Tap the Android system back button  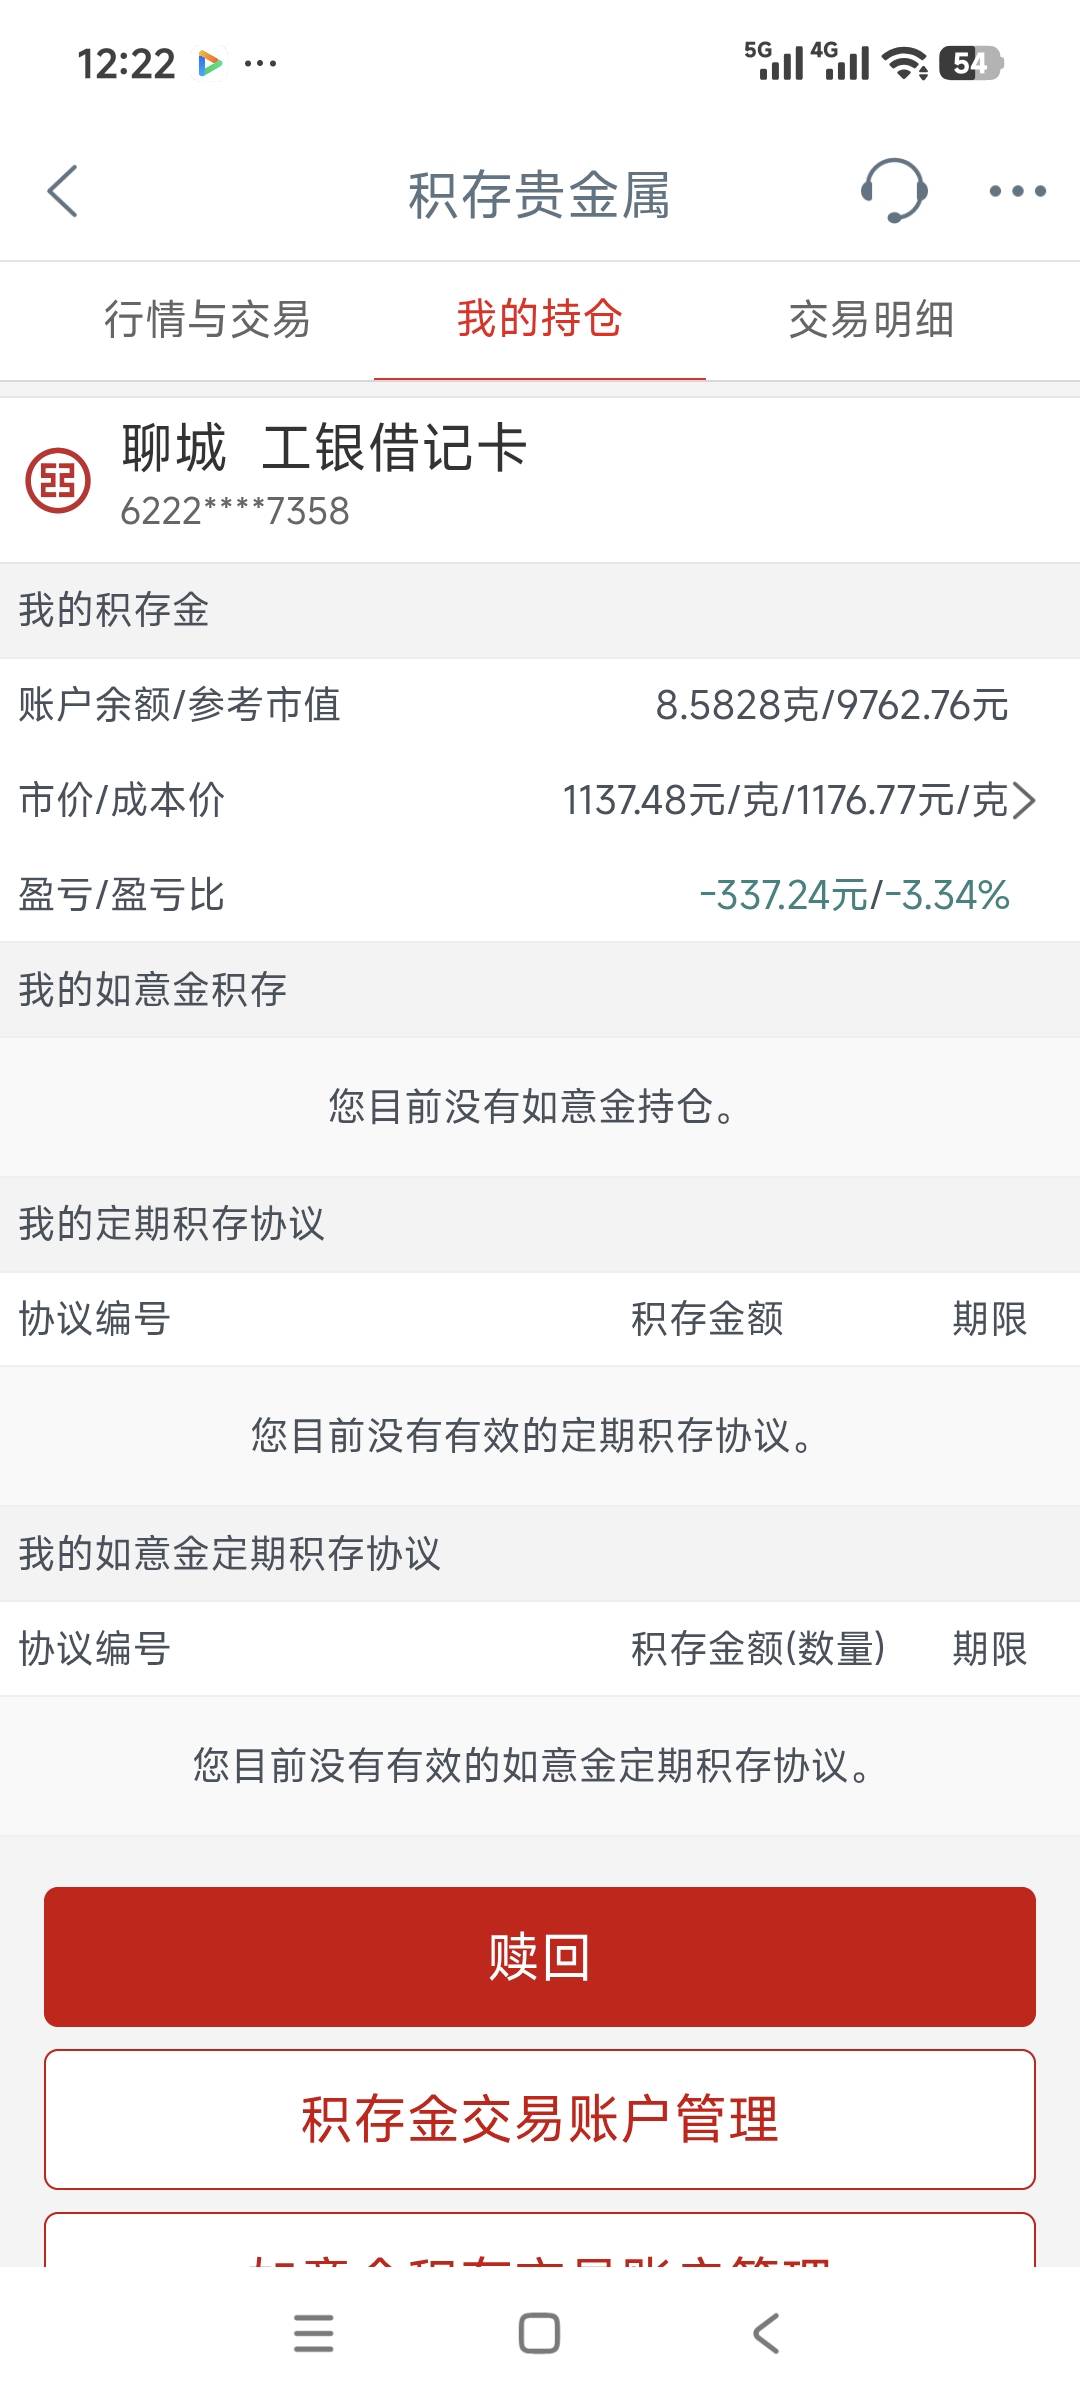[x=765, y=2333]
